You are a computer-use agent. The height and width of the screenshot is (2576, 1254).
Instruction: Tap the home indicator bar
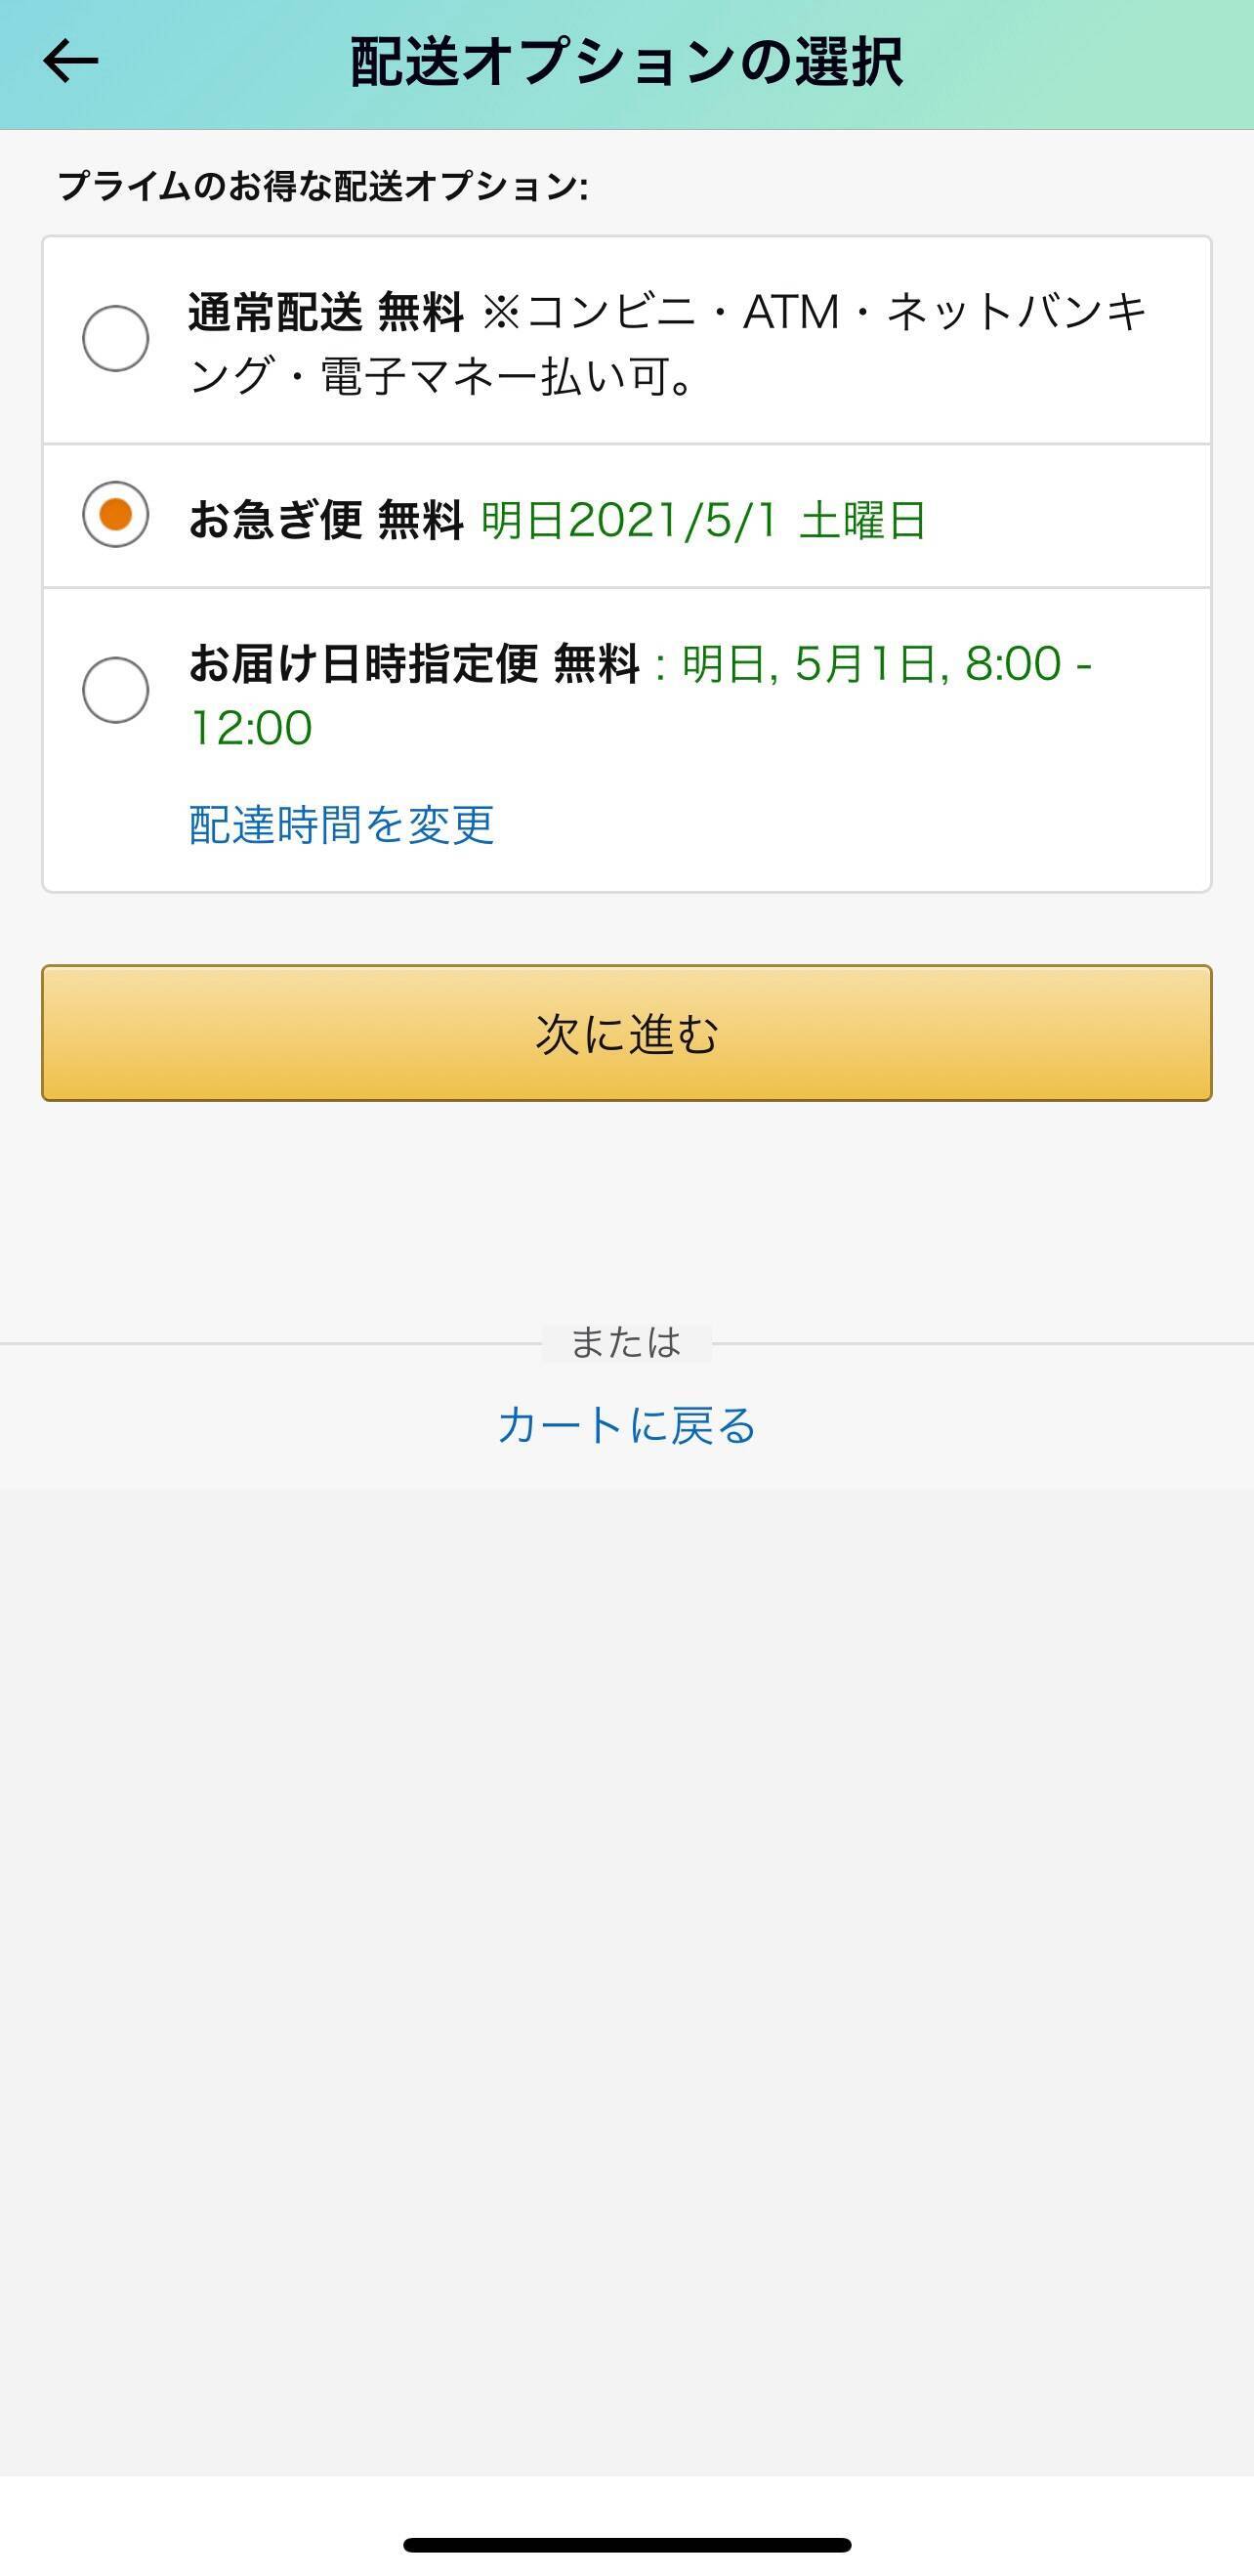point(627,2545)
